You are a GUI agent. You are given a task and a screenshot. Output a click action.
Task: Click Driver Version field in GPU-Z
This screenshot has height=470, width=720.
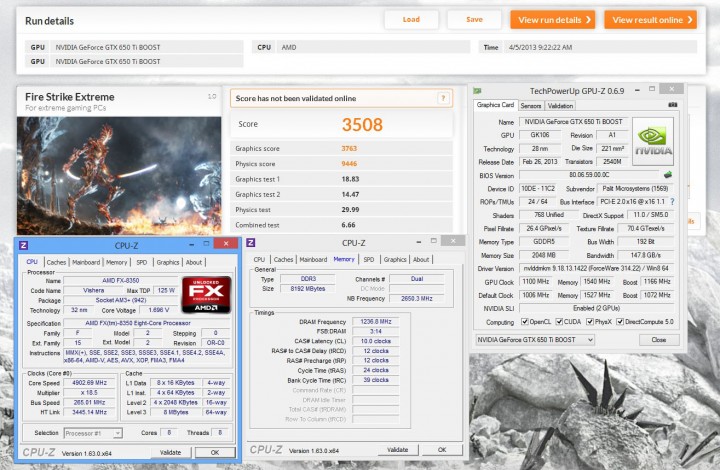(596, 268)
